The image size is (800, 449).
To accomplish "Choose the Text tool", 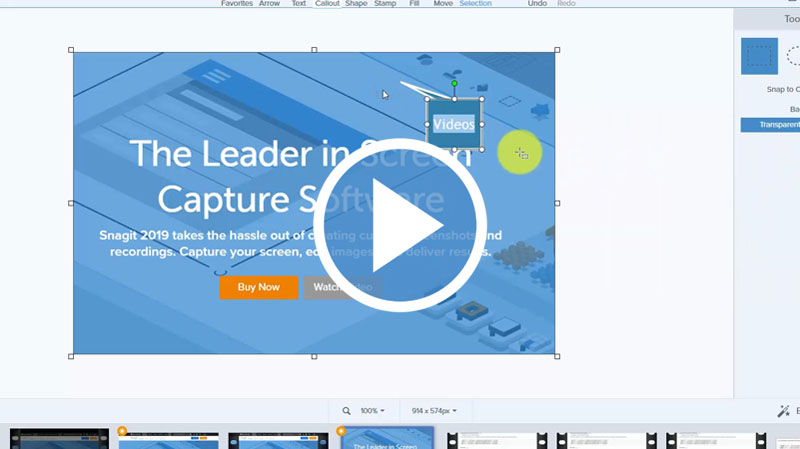I will click(x=298, y=4).
